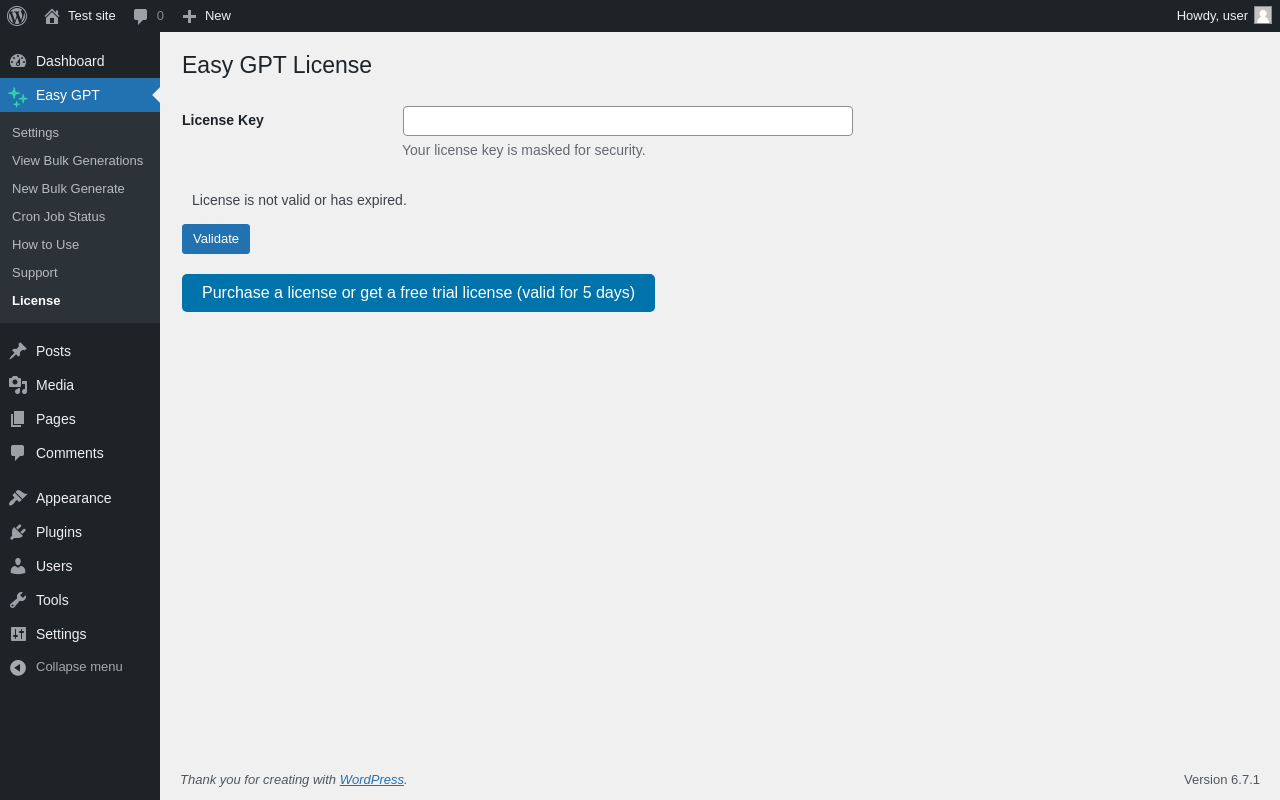Follow the WordPress footer link
The height and width of the screenshot is (800, 1280).
pyautogui.click(x=372, y=780)
